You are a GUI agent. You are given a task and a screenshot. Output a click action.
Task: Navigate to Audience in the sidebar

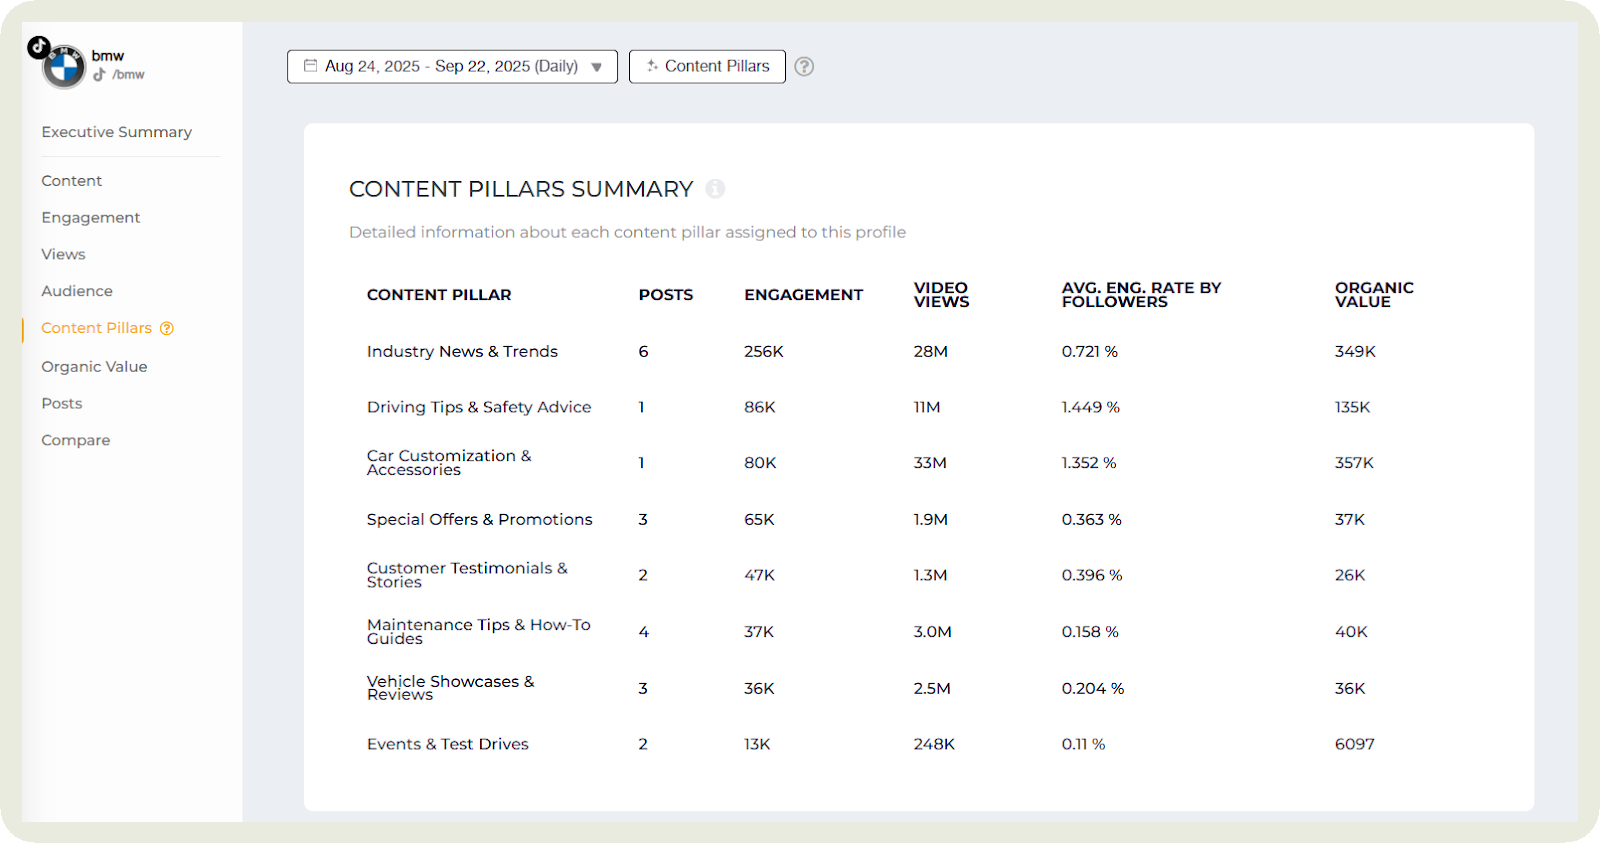pos(77,291)
